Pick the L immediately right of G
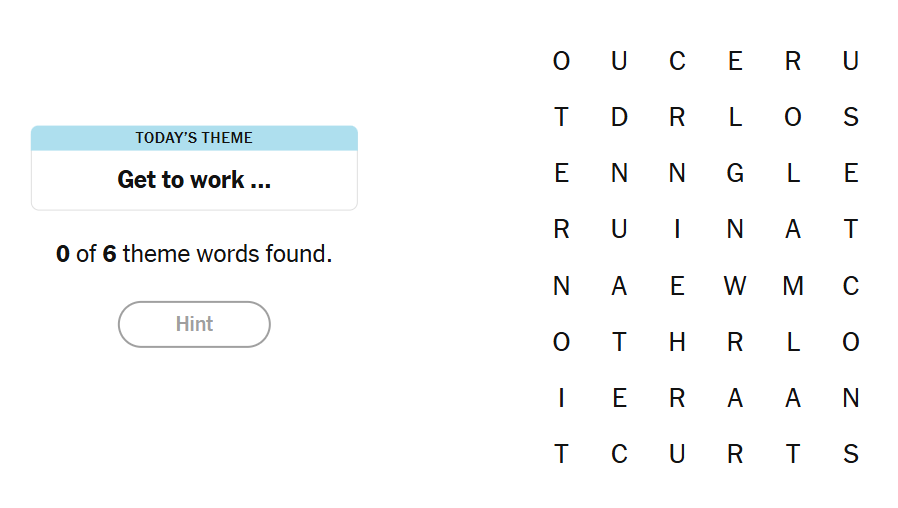The width and height of the screenshot is (898, 508). click(793, 174)
